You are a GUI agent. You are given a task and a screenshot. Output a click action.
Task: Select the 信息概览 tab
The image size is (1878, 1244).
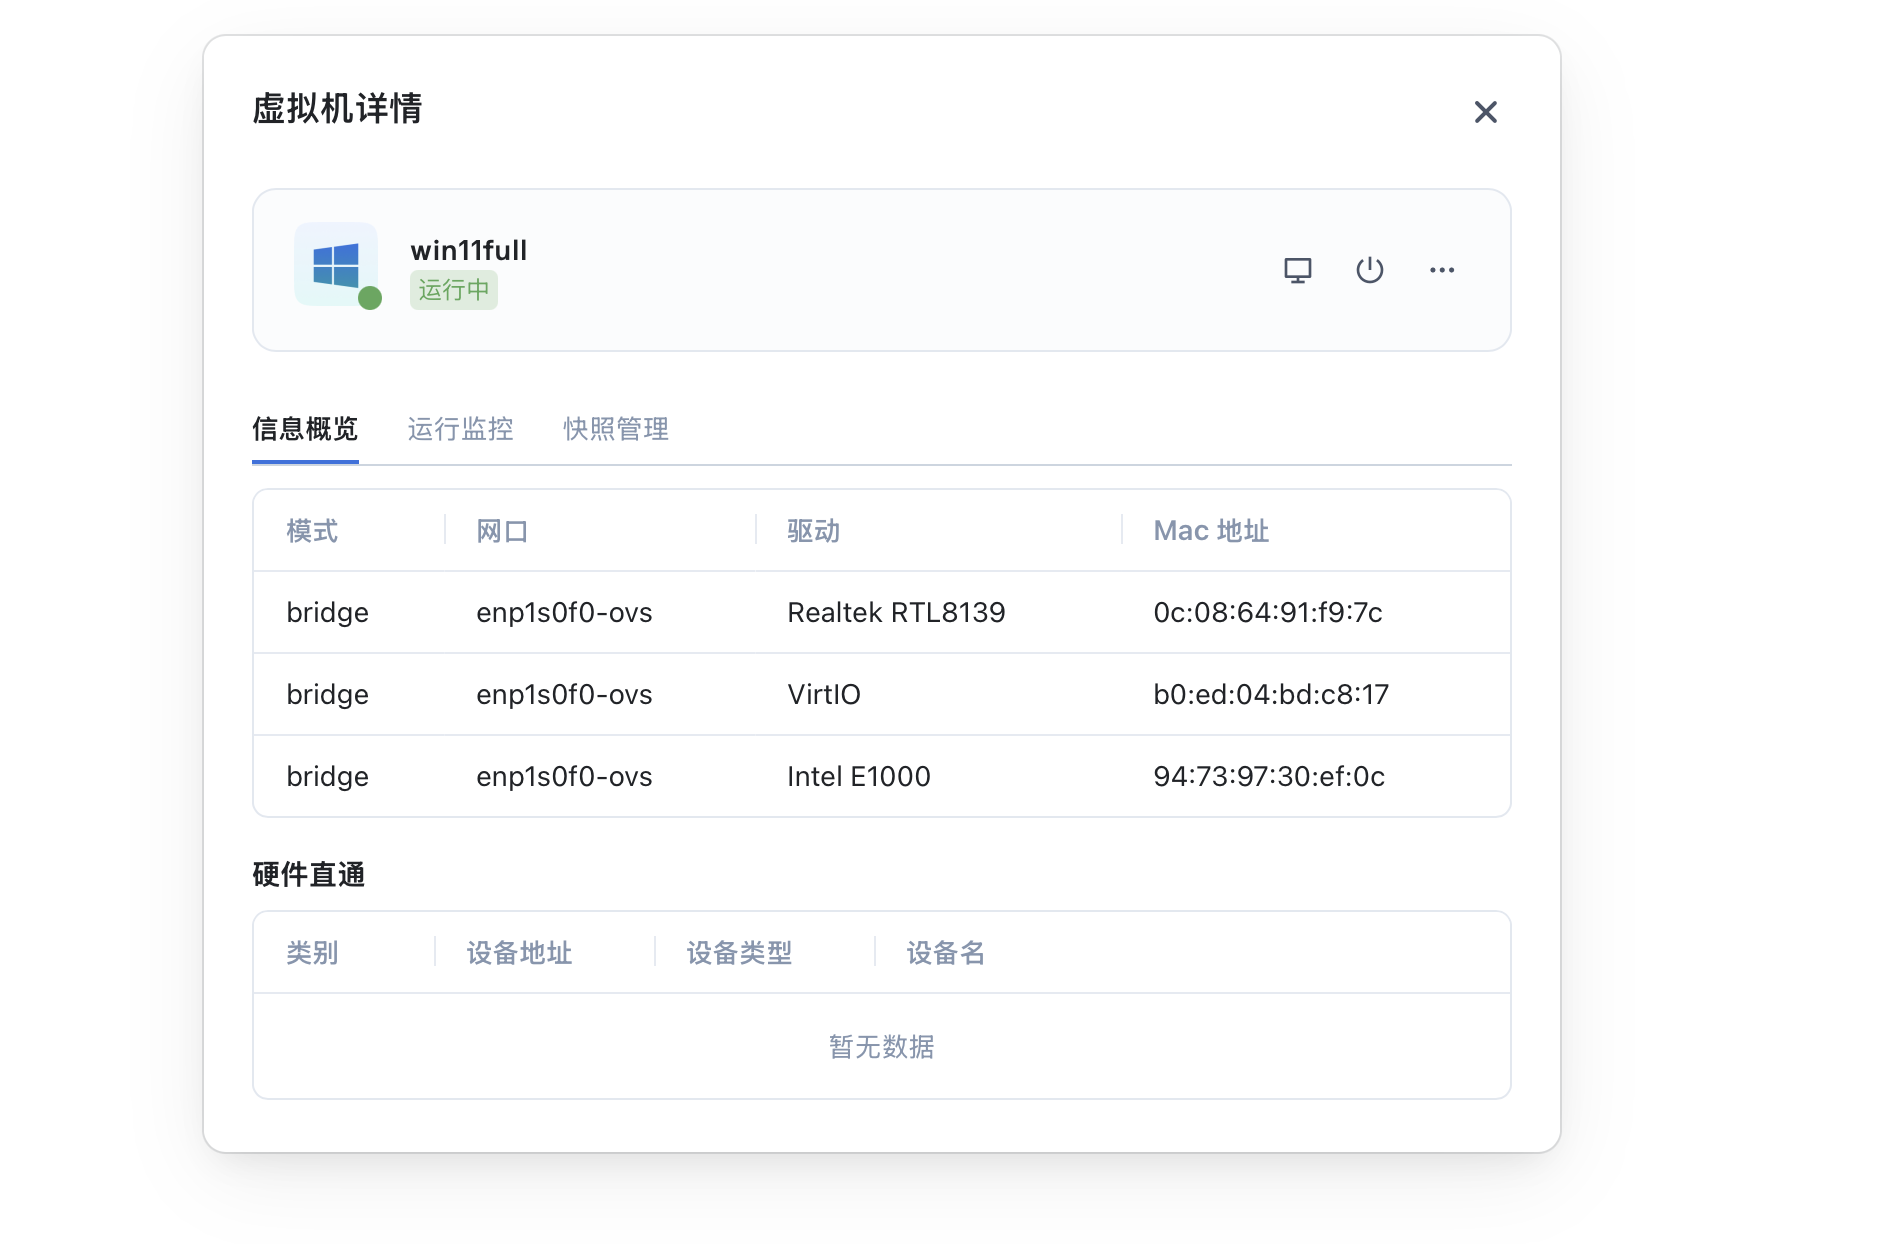point(305,429)
